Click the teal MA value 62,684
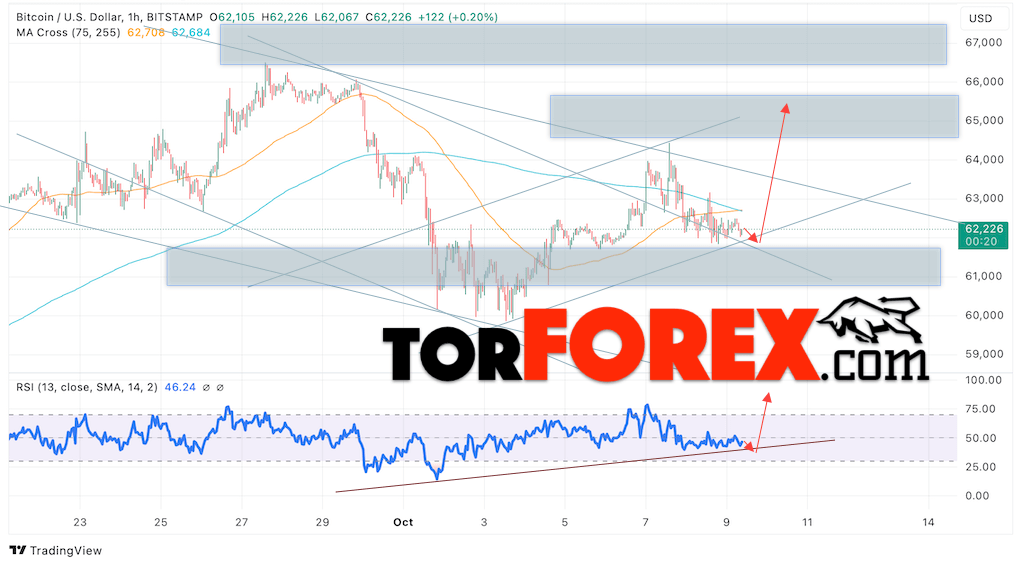 (191, 32)
